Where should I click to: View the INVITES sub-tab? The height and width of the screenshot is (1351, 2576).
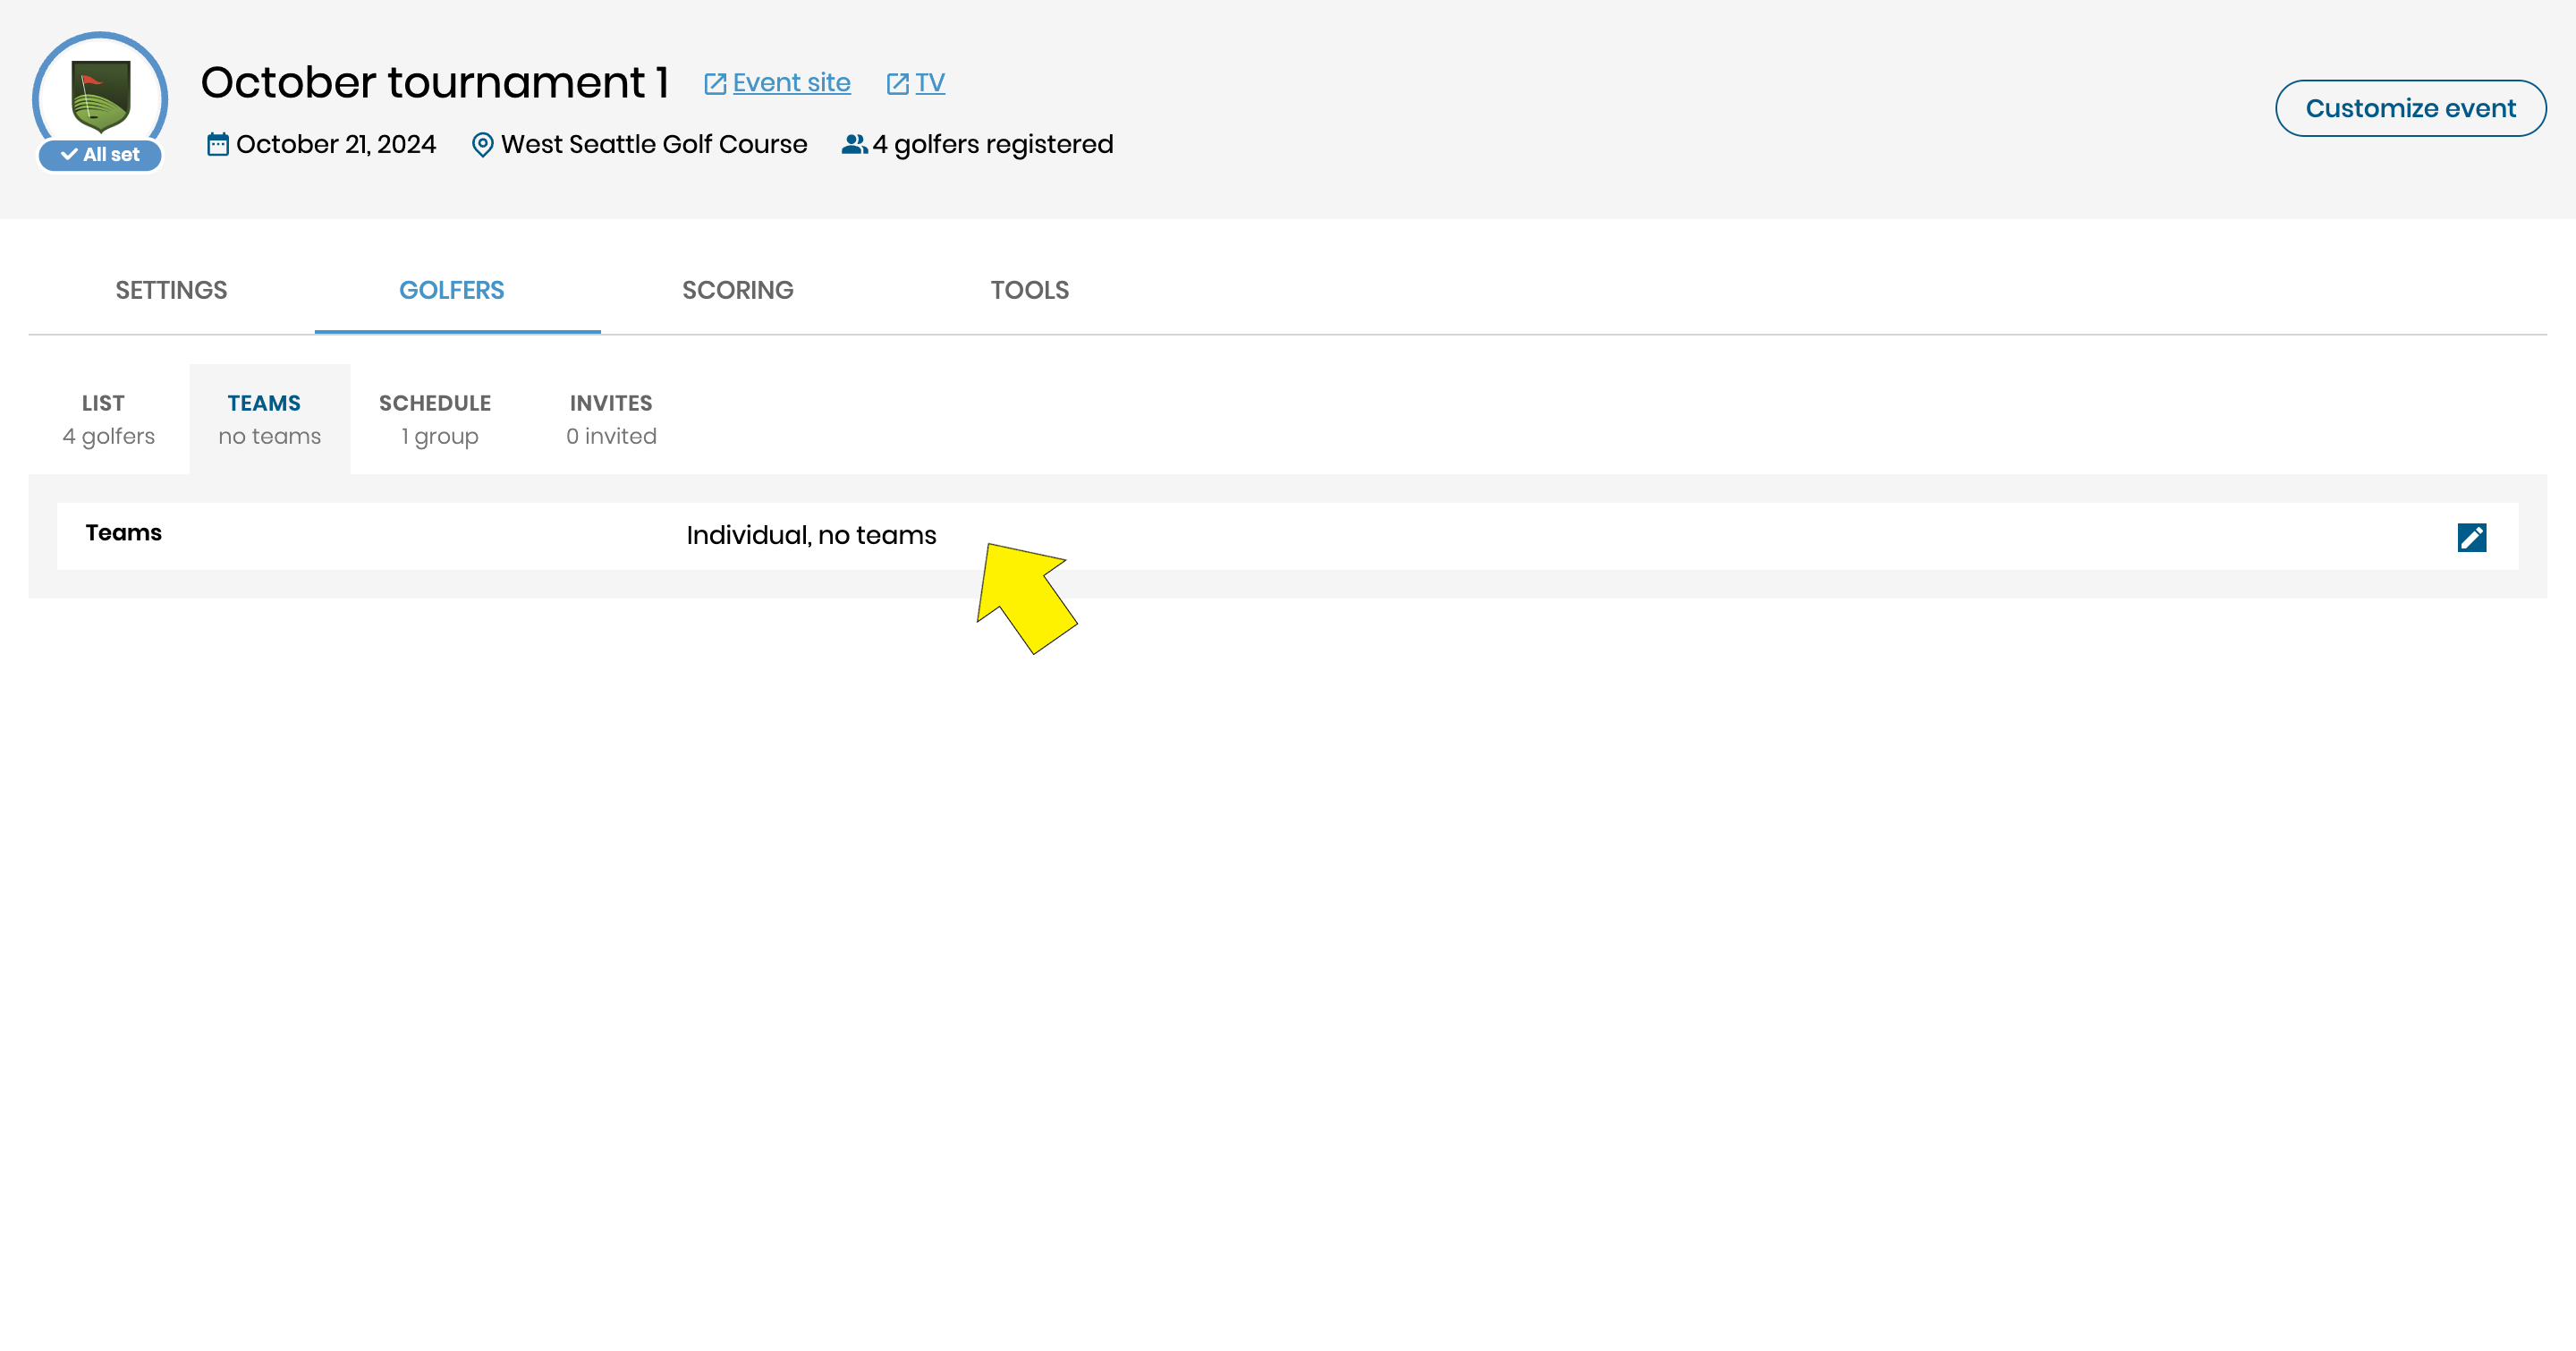click(x=611, y=418)
